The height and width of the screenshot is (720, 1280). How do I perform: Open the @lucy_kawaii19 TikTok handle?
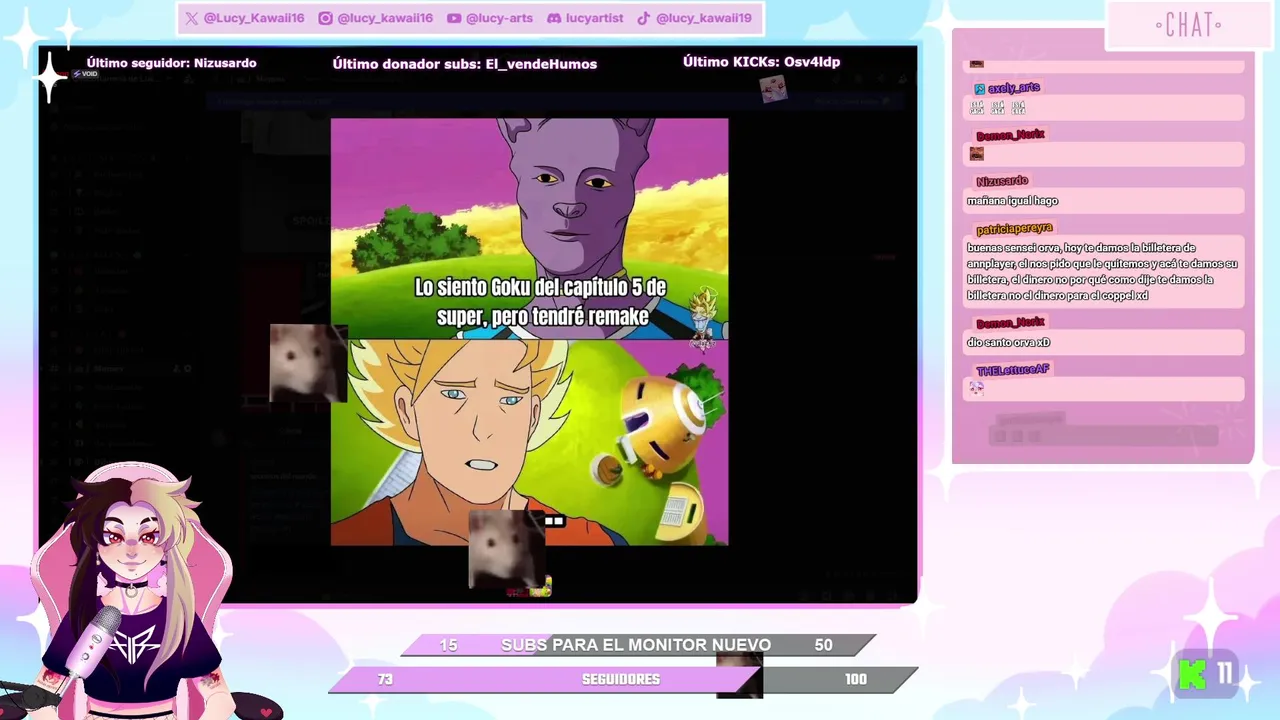(x=704, y=18)
